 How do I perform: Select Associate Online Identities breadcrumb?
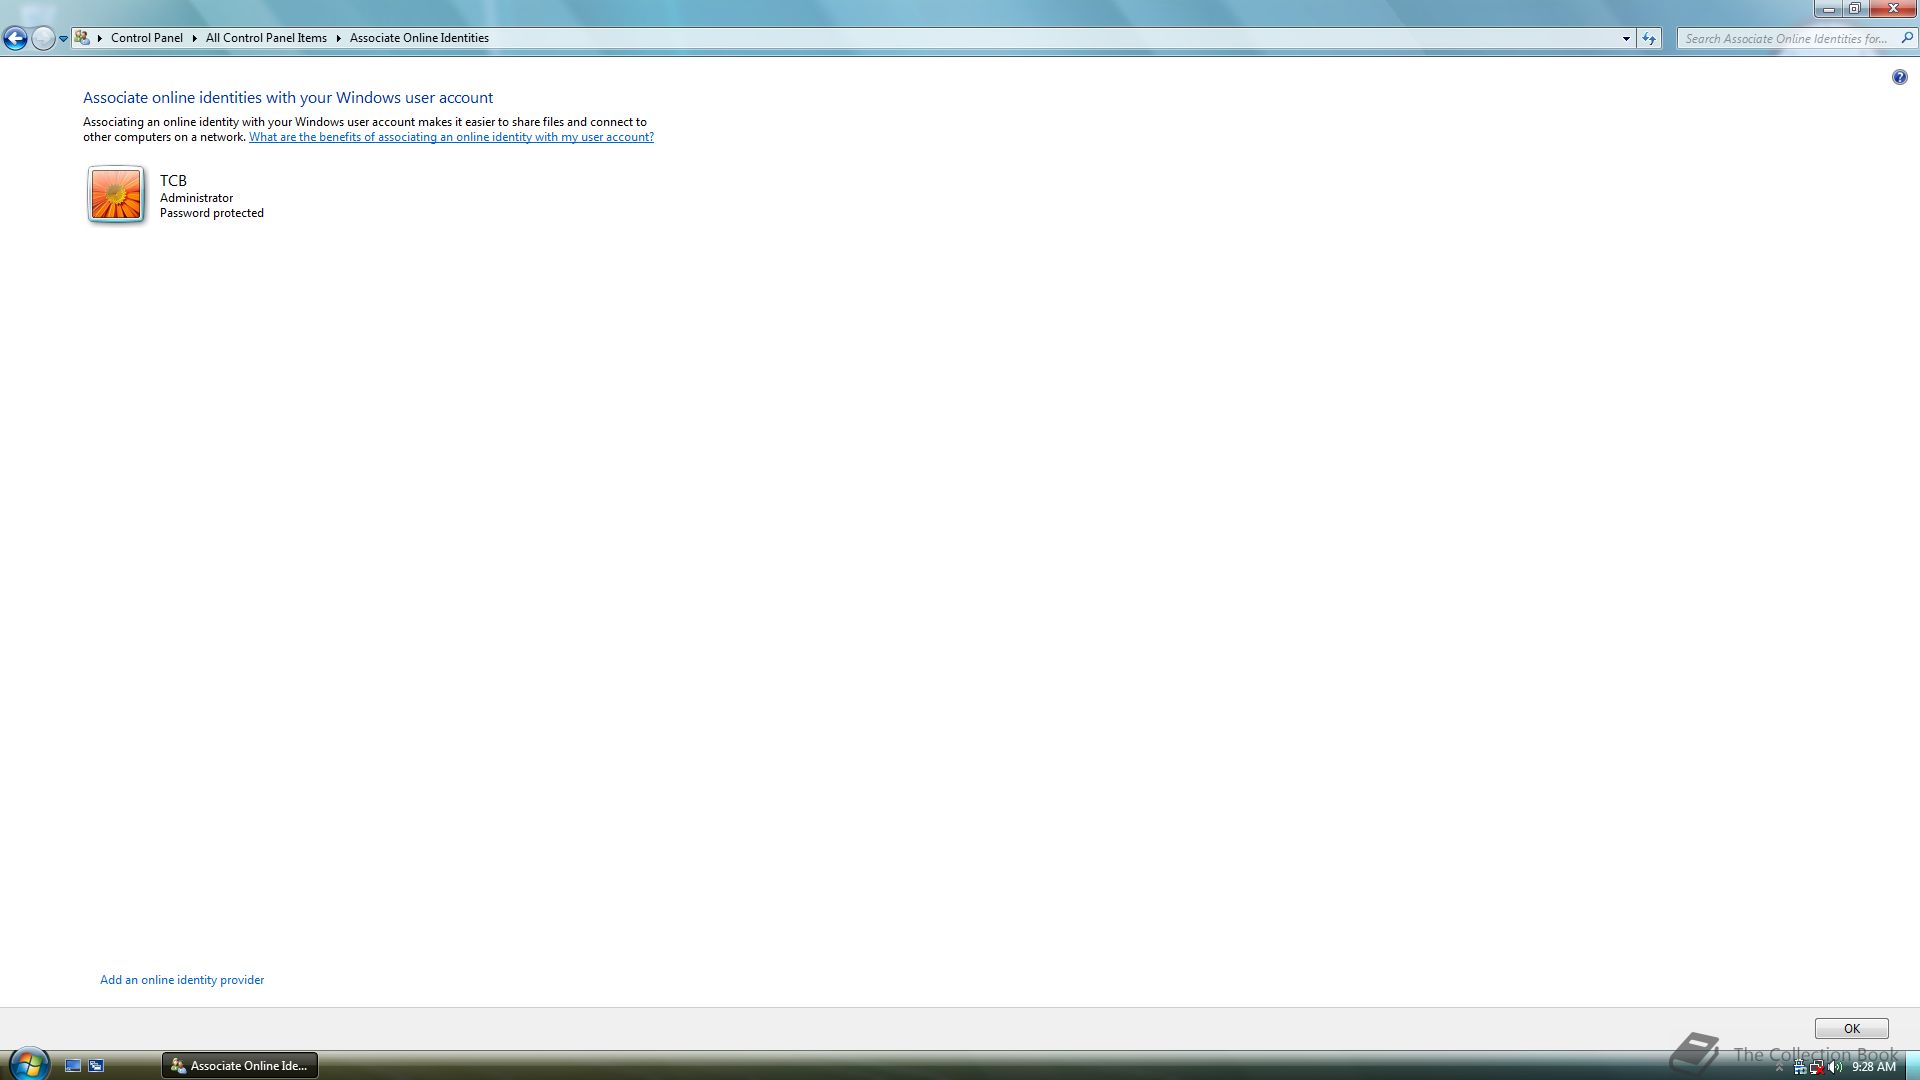point(419,38)
